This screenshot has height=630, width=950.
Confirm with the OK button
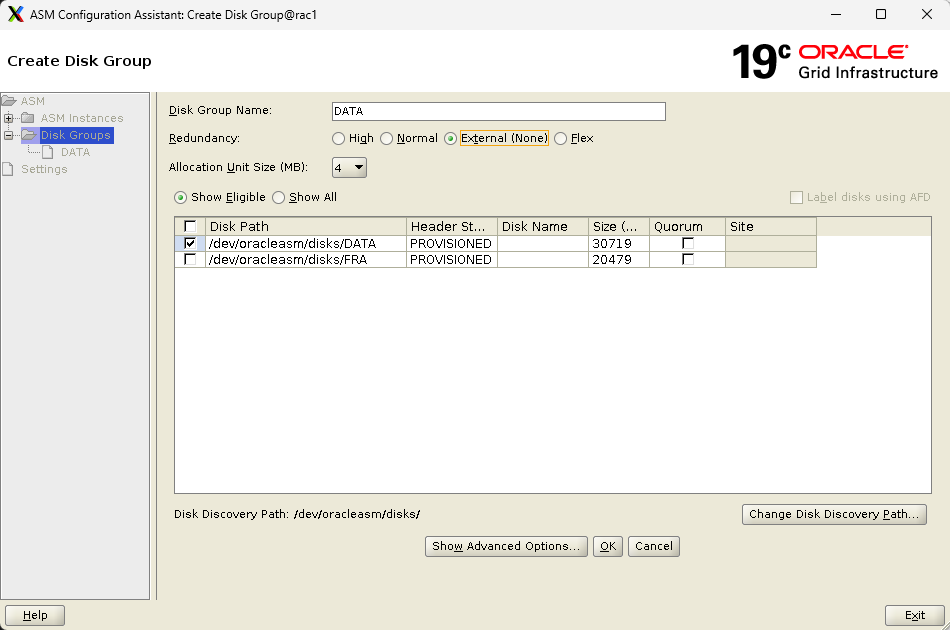(x=608, y=546)
